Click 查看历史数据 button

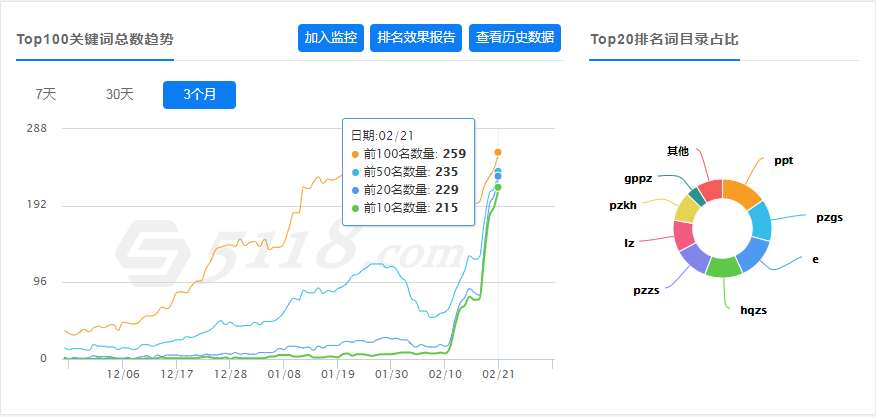coord(516,38)
